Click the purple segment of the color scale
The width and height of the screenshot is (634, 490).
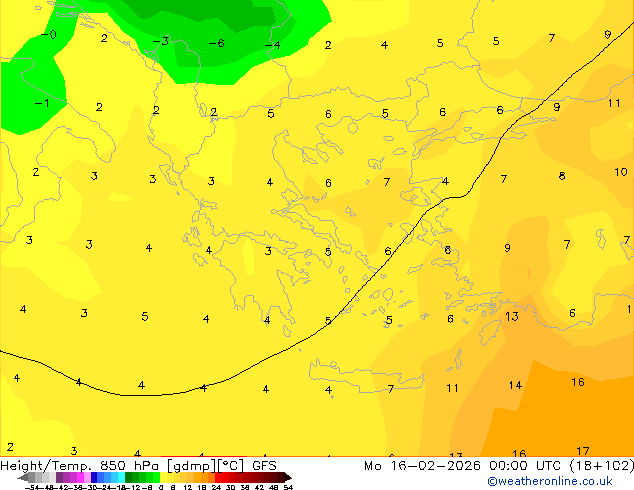pyautogui.click(x=59, y=477)
